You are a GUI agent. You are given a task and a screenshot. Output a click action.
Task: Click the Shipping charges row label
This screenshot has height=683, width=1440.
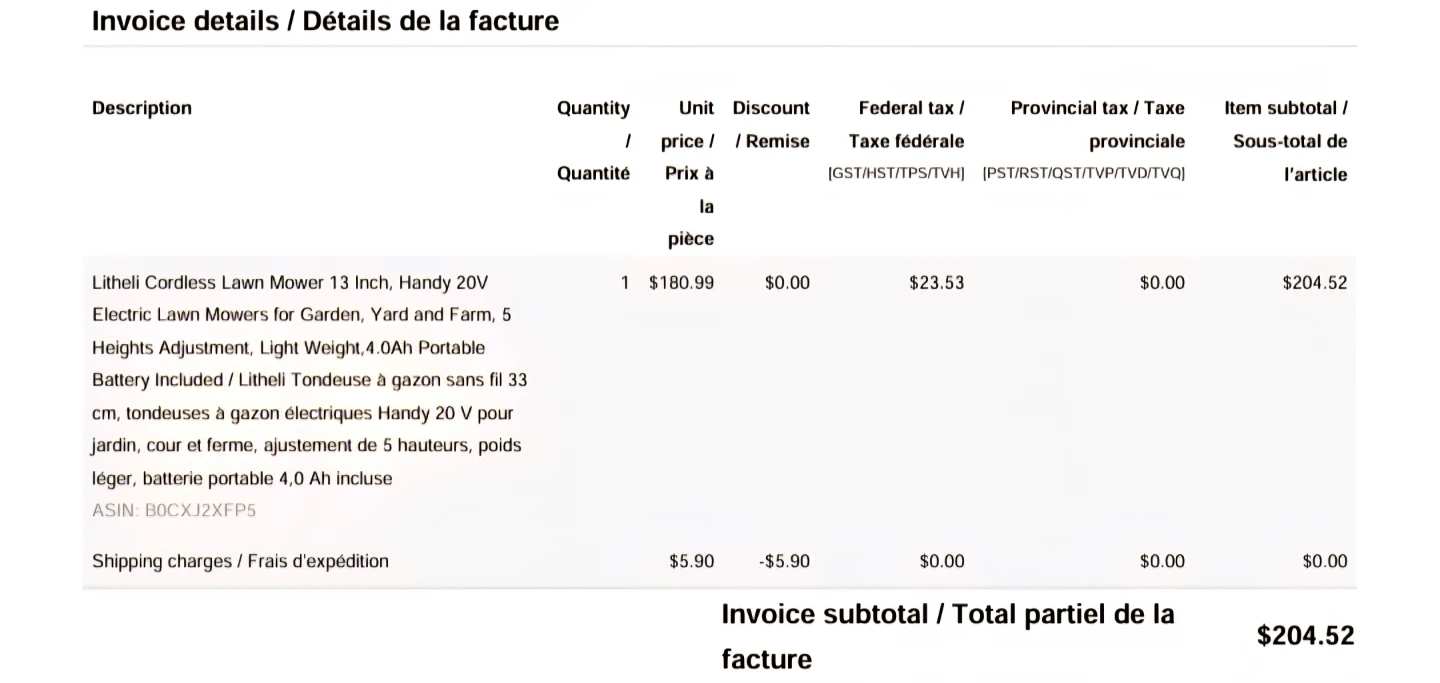tap(240, 561)
